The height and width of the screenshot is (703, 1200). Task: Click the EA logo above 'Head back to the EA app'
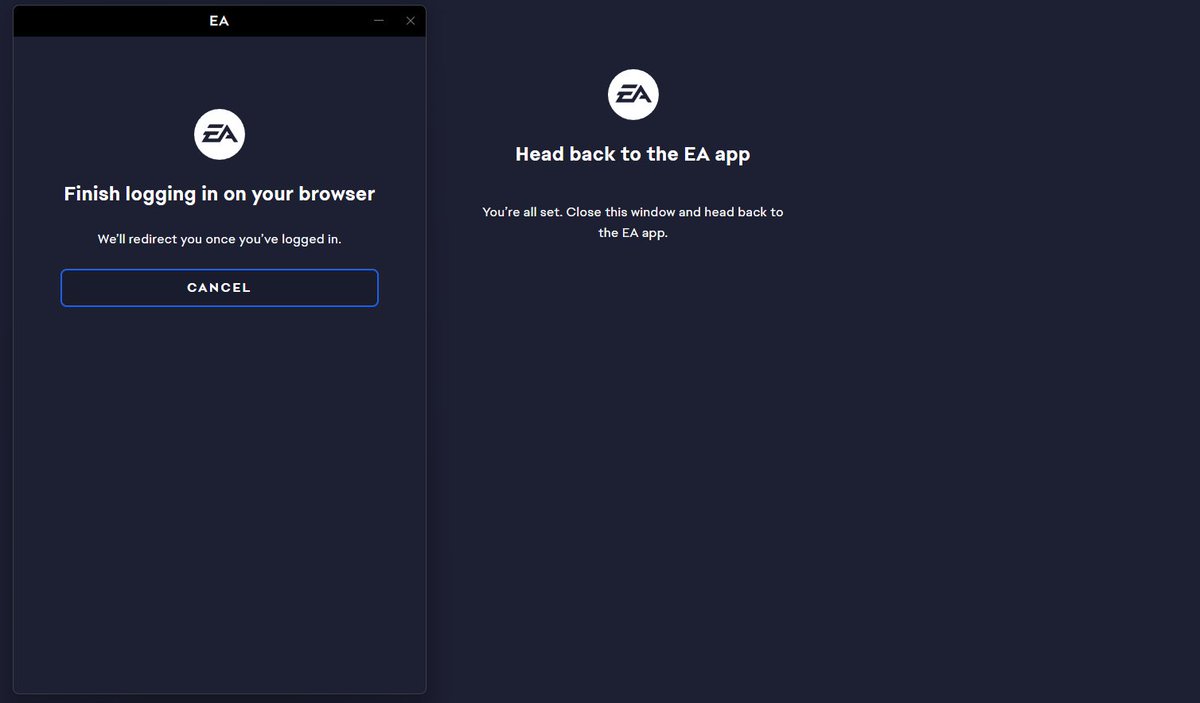pos(633,95)
